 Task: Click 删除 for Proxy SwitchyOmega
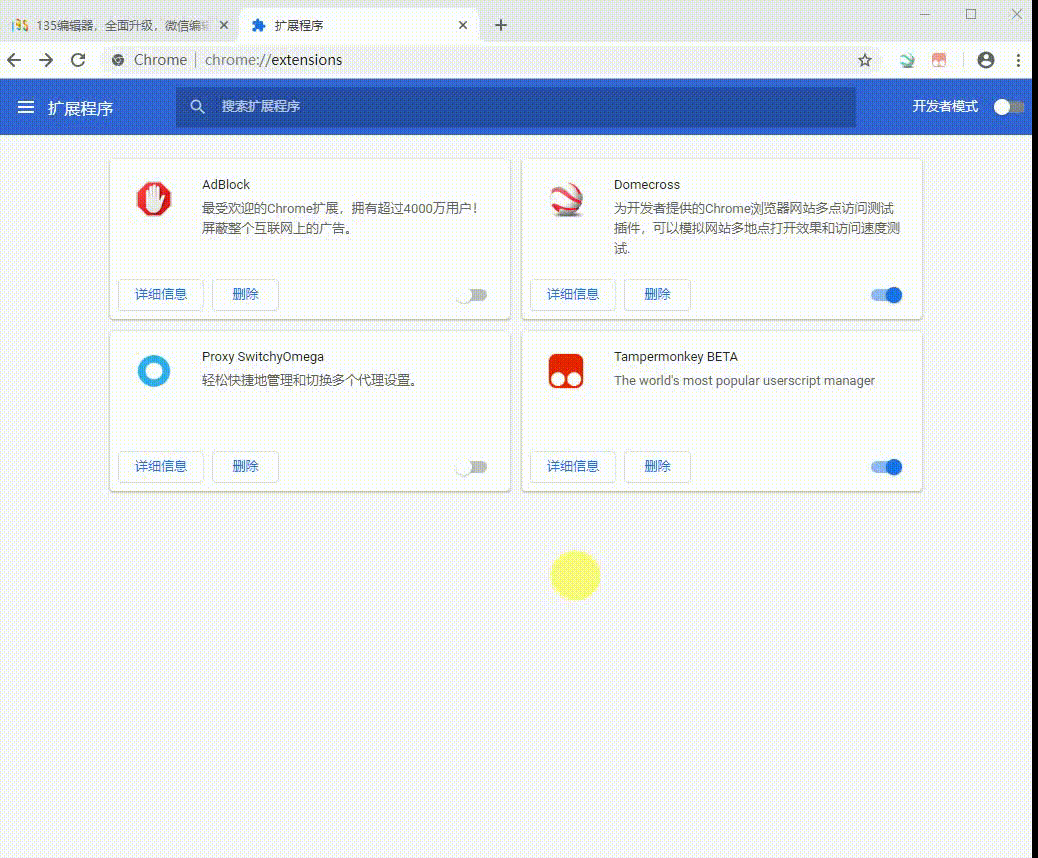click(246, 467)
